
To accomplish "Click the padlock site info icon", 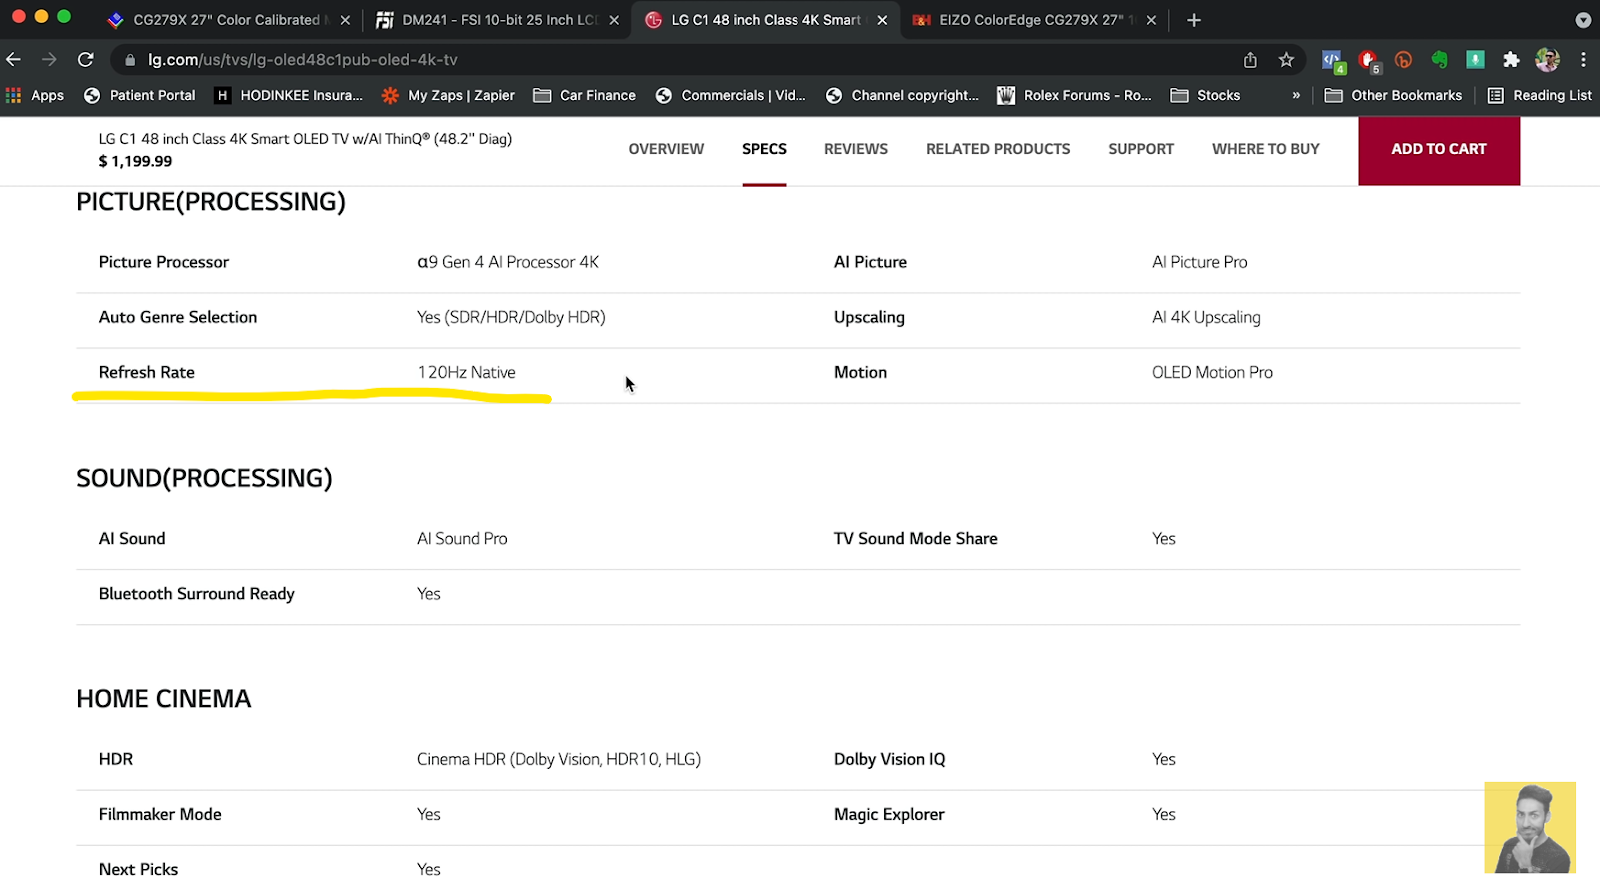I will pyautogui.click(x=130, y=60).
